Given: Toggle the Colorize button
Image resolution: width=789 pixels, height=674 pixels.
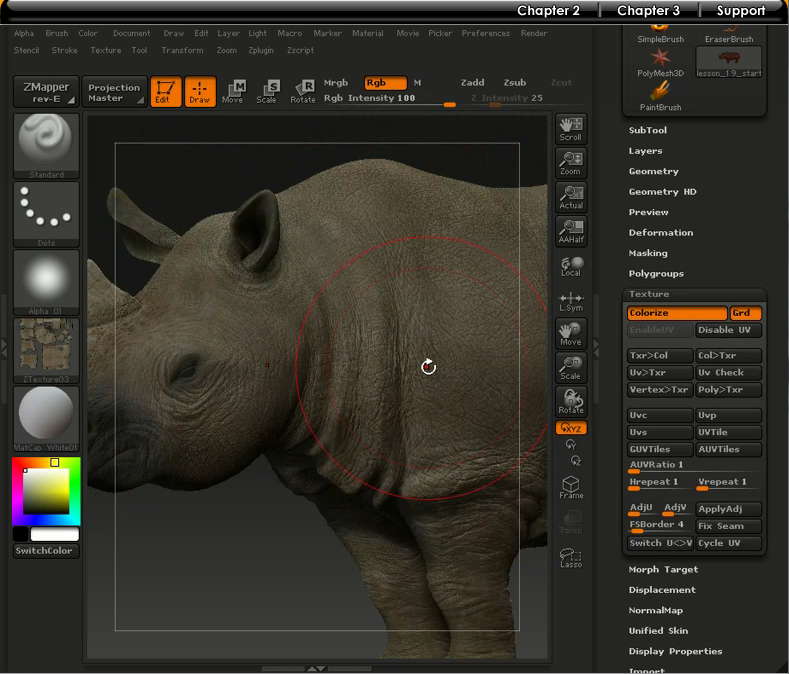Looking at the screenshot, I should click(x=676, y=313).
